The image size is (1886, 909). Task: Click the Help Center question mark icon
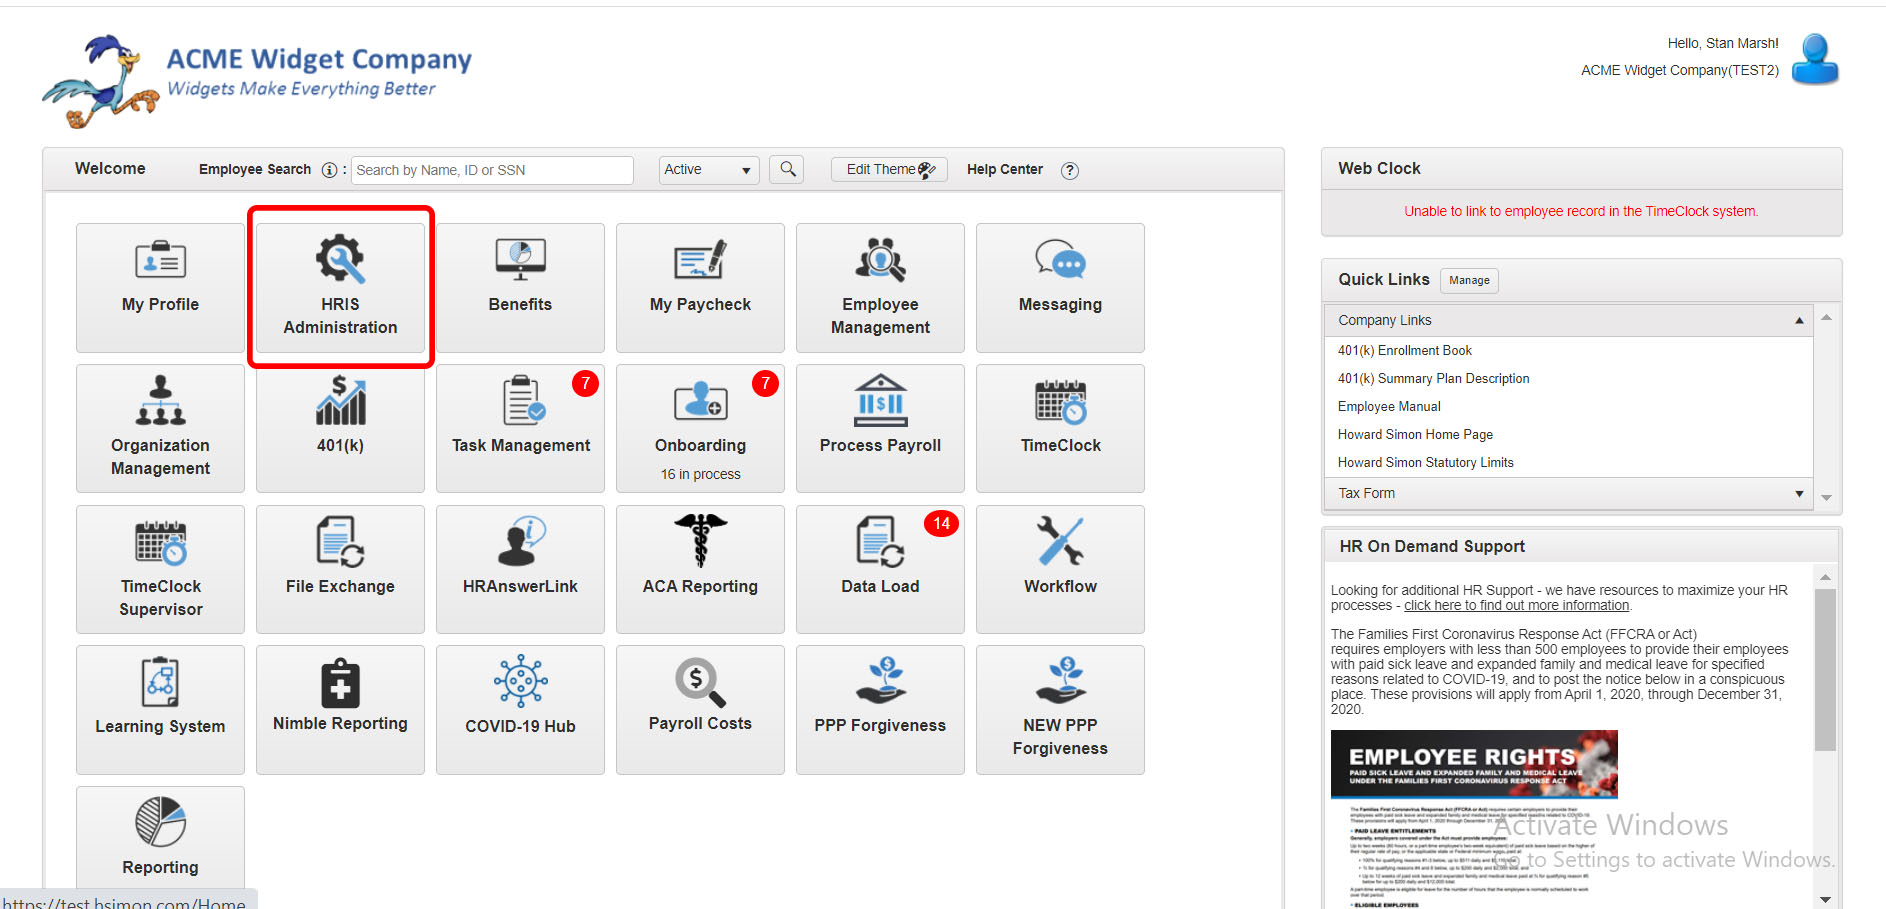[x=1070, y=170]
